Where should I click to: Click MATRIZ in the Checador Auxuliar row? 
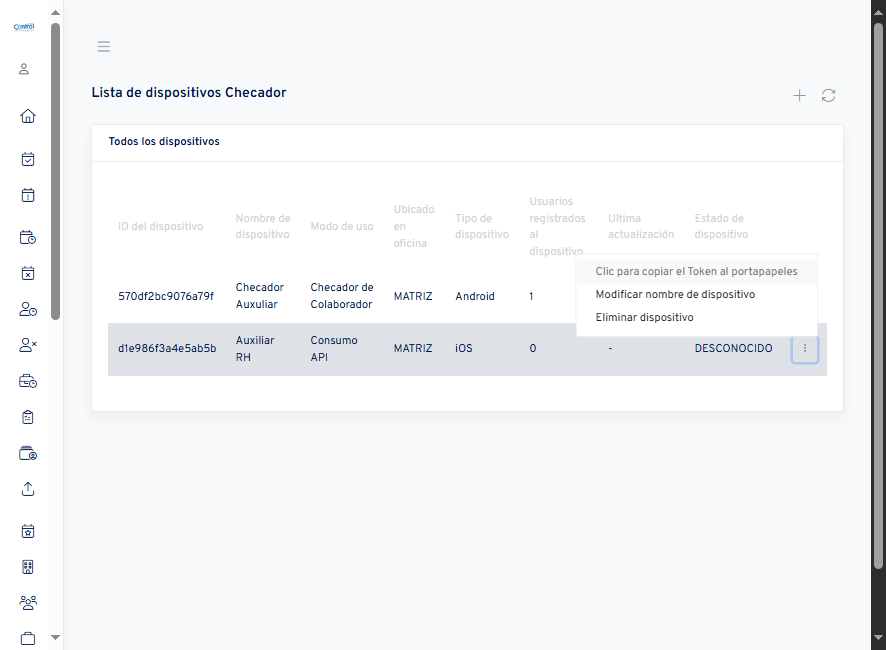413,296
